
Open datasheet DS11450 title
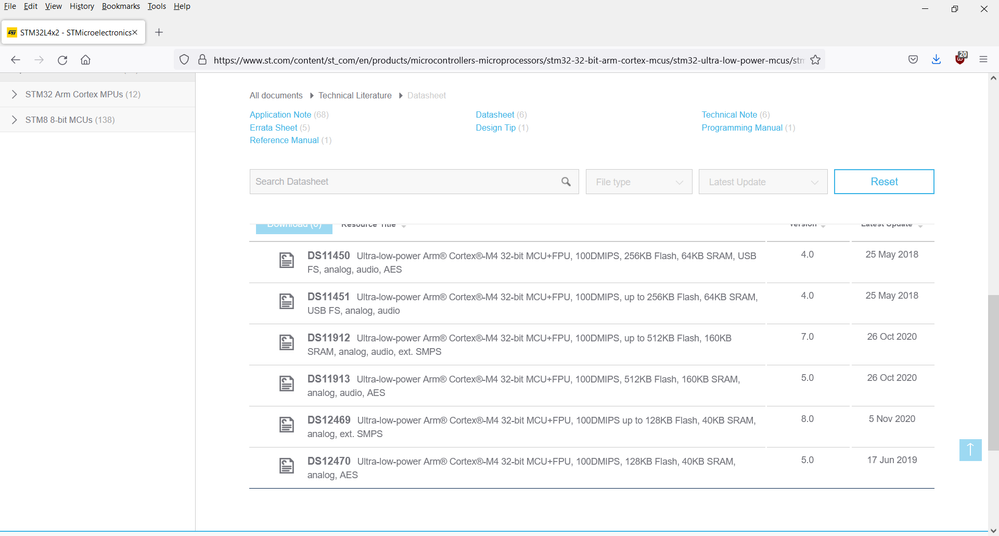tap(329, 256)
